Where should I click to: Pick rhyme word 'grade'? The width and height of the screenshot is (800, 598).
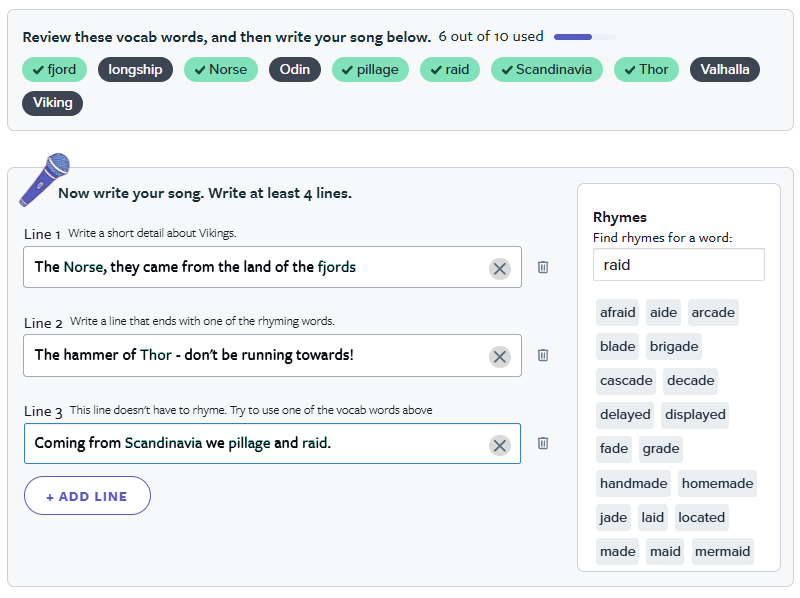pyautogui.click(x=661, y=449)
